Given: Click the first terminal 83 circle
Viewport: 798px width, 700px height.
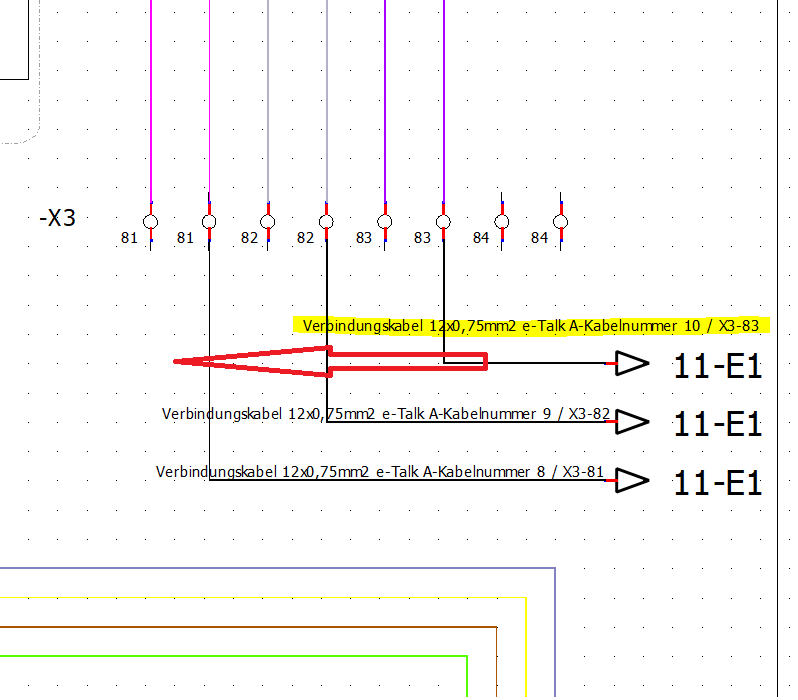Looking at the screenshot, I should tap(384, 221).
